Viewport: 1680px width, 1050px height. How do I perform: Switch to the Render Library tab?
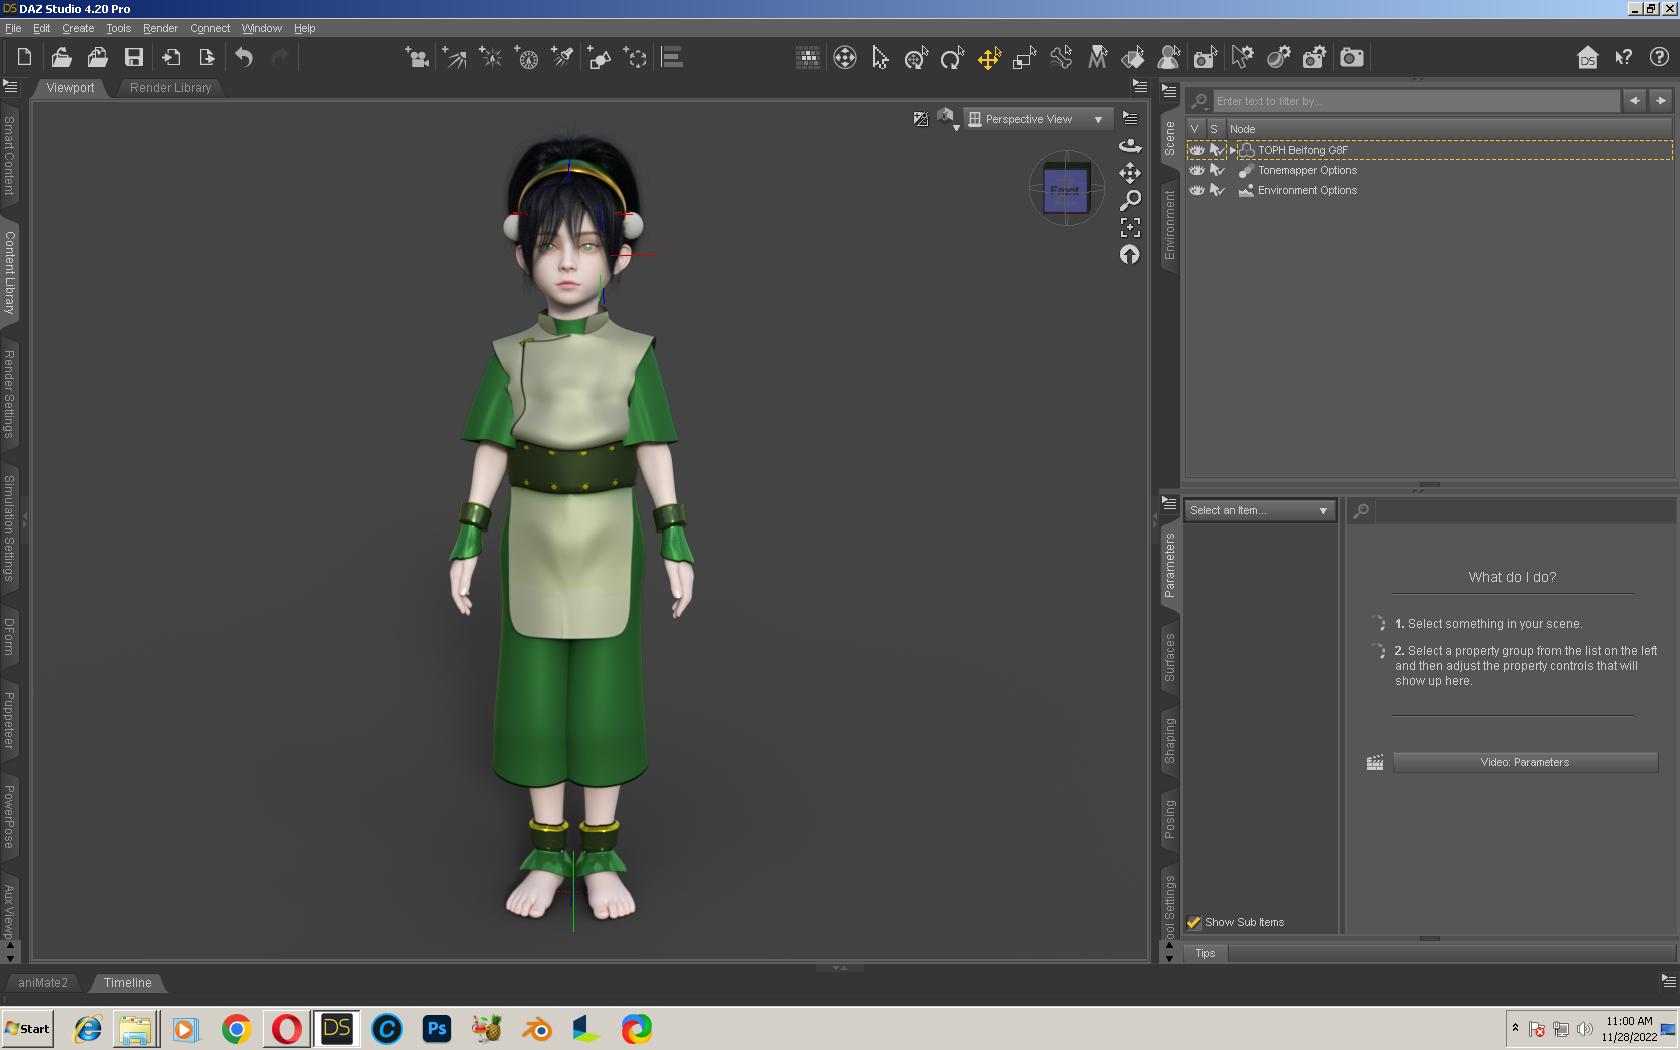[x=171, y=88]
